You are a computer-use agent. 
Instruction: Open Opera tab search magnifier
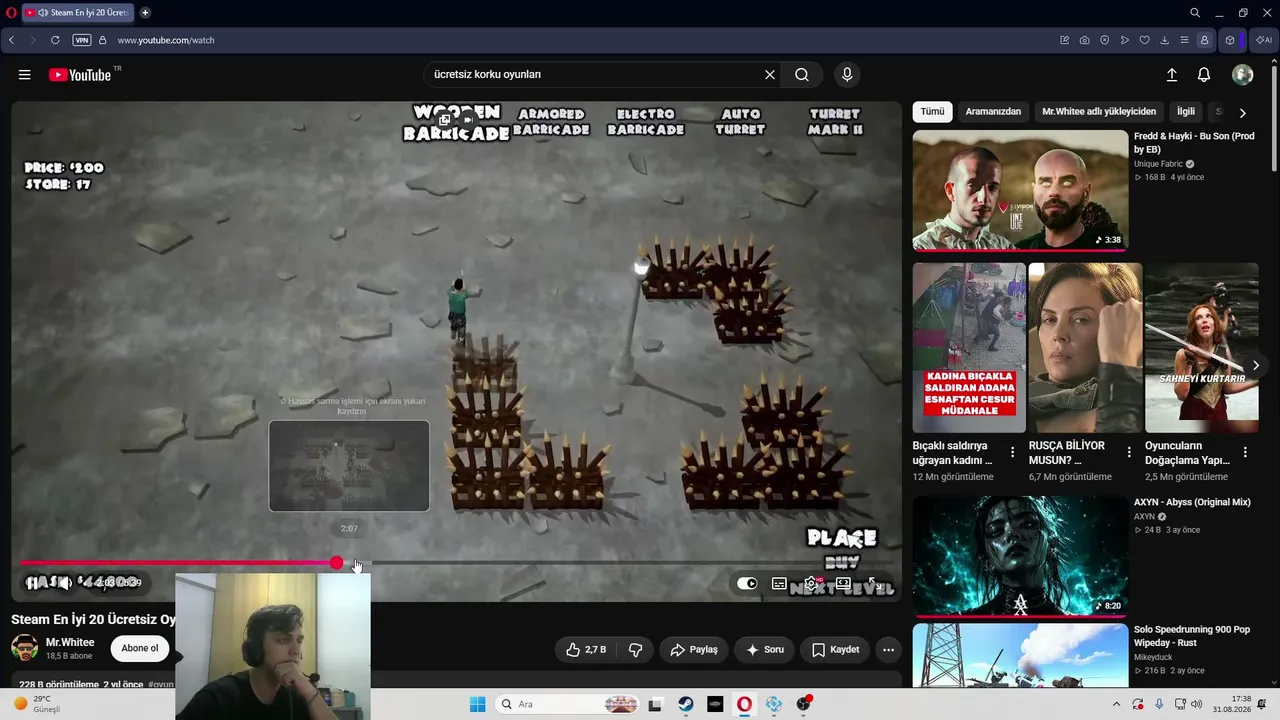(1195, 13)
